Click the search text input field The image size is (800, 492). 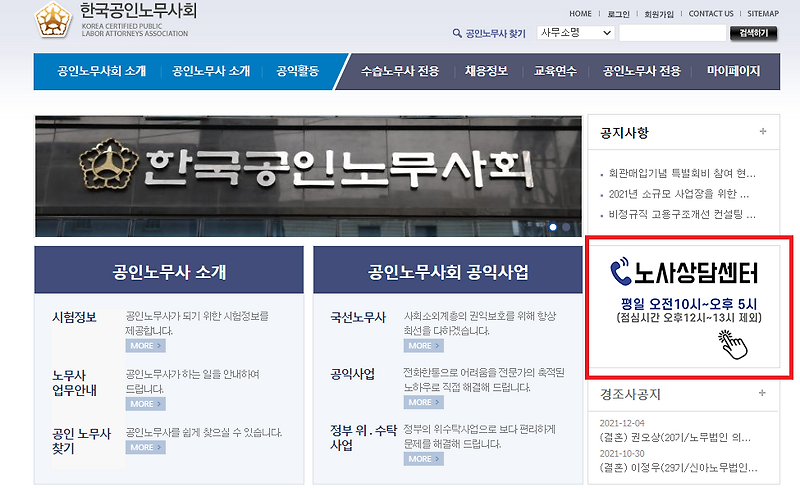click(x=672, y=33)
